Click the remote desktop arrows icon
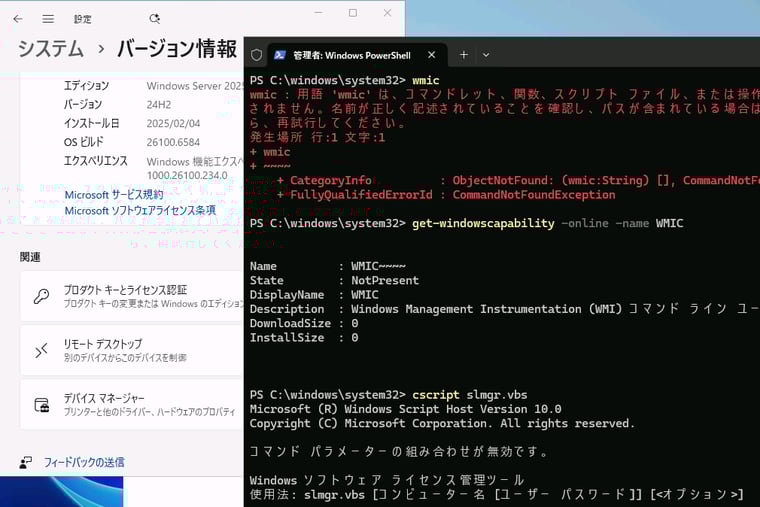Viewport: 760px width, 507px height. [41, 350]
